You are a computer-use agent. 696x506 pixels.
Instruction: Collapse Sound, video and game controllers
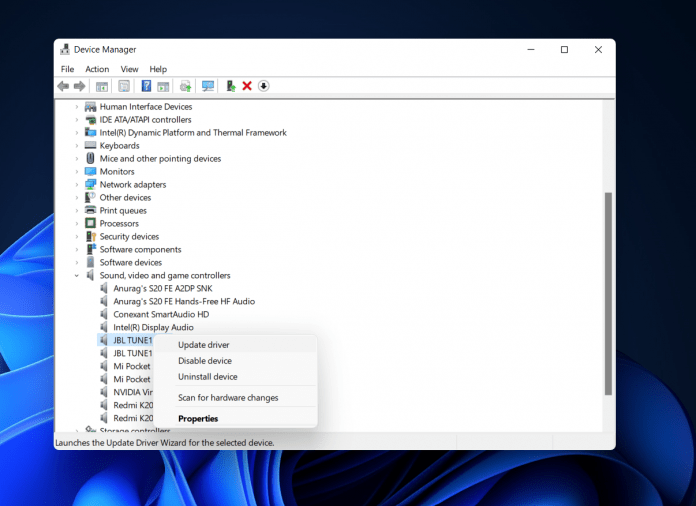click(77, 276)
